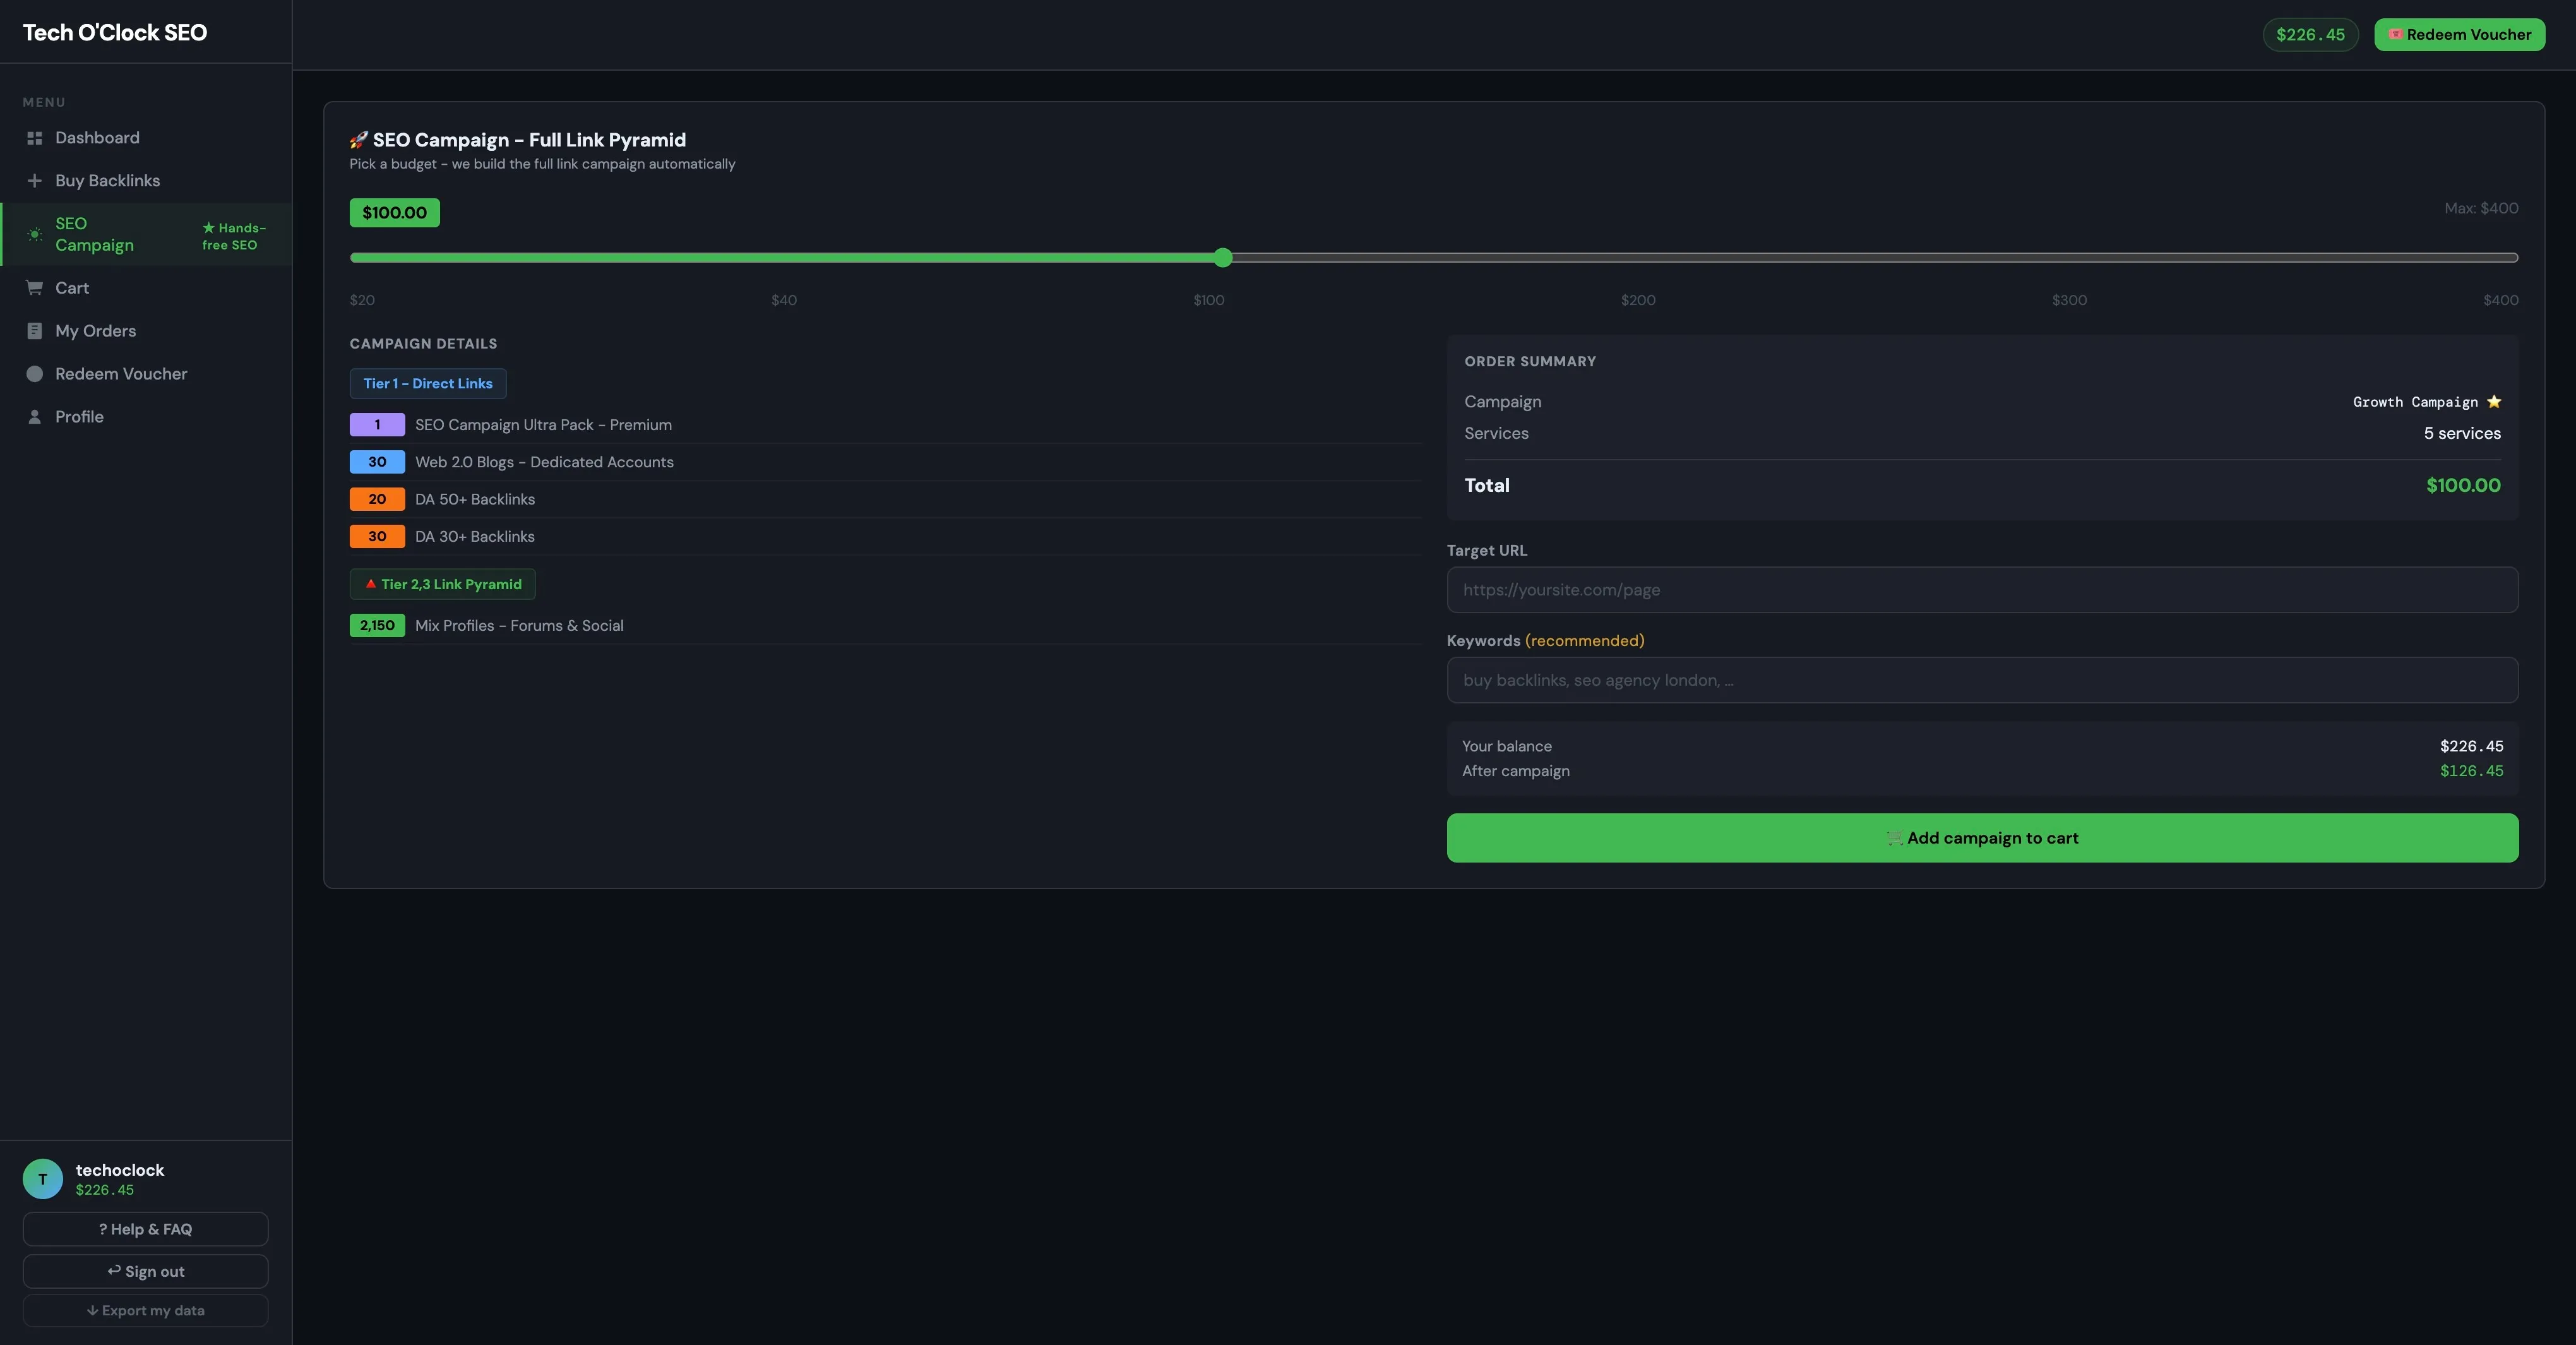Click the DA 30+ Backlinks row

pos(885,536)
